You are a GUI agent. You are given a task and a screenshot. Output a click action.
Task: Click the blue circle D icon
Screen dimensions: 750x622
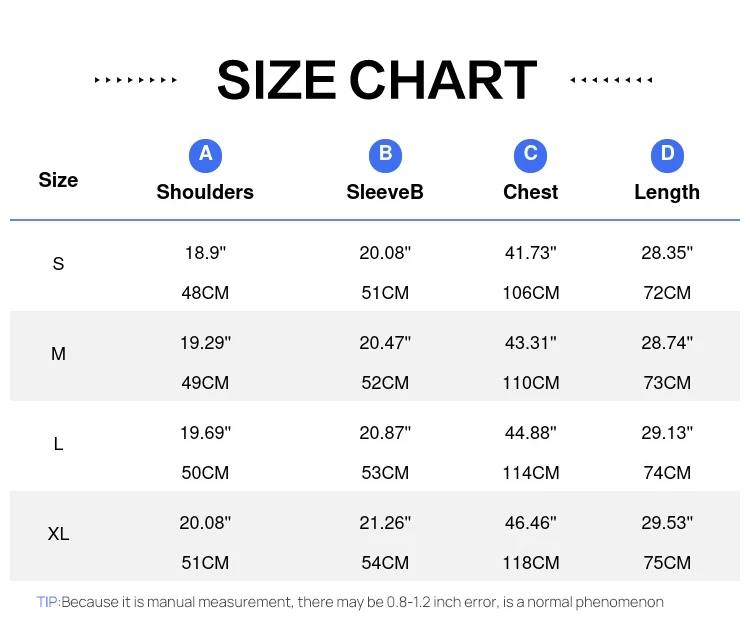click(x=667, y=154)
